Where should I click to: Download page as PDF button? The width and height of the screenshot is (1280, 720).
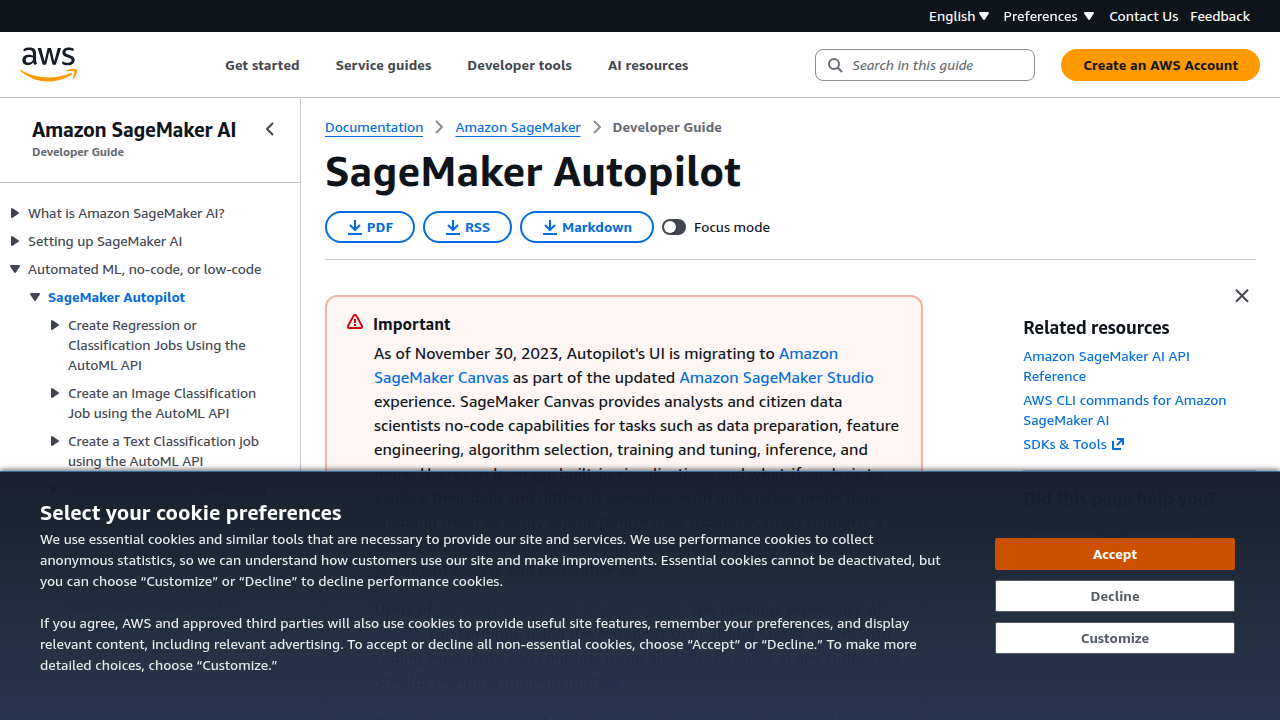370,227
